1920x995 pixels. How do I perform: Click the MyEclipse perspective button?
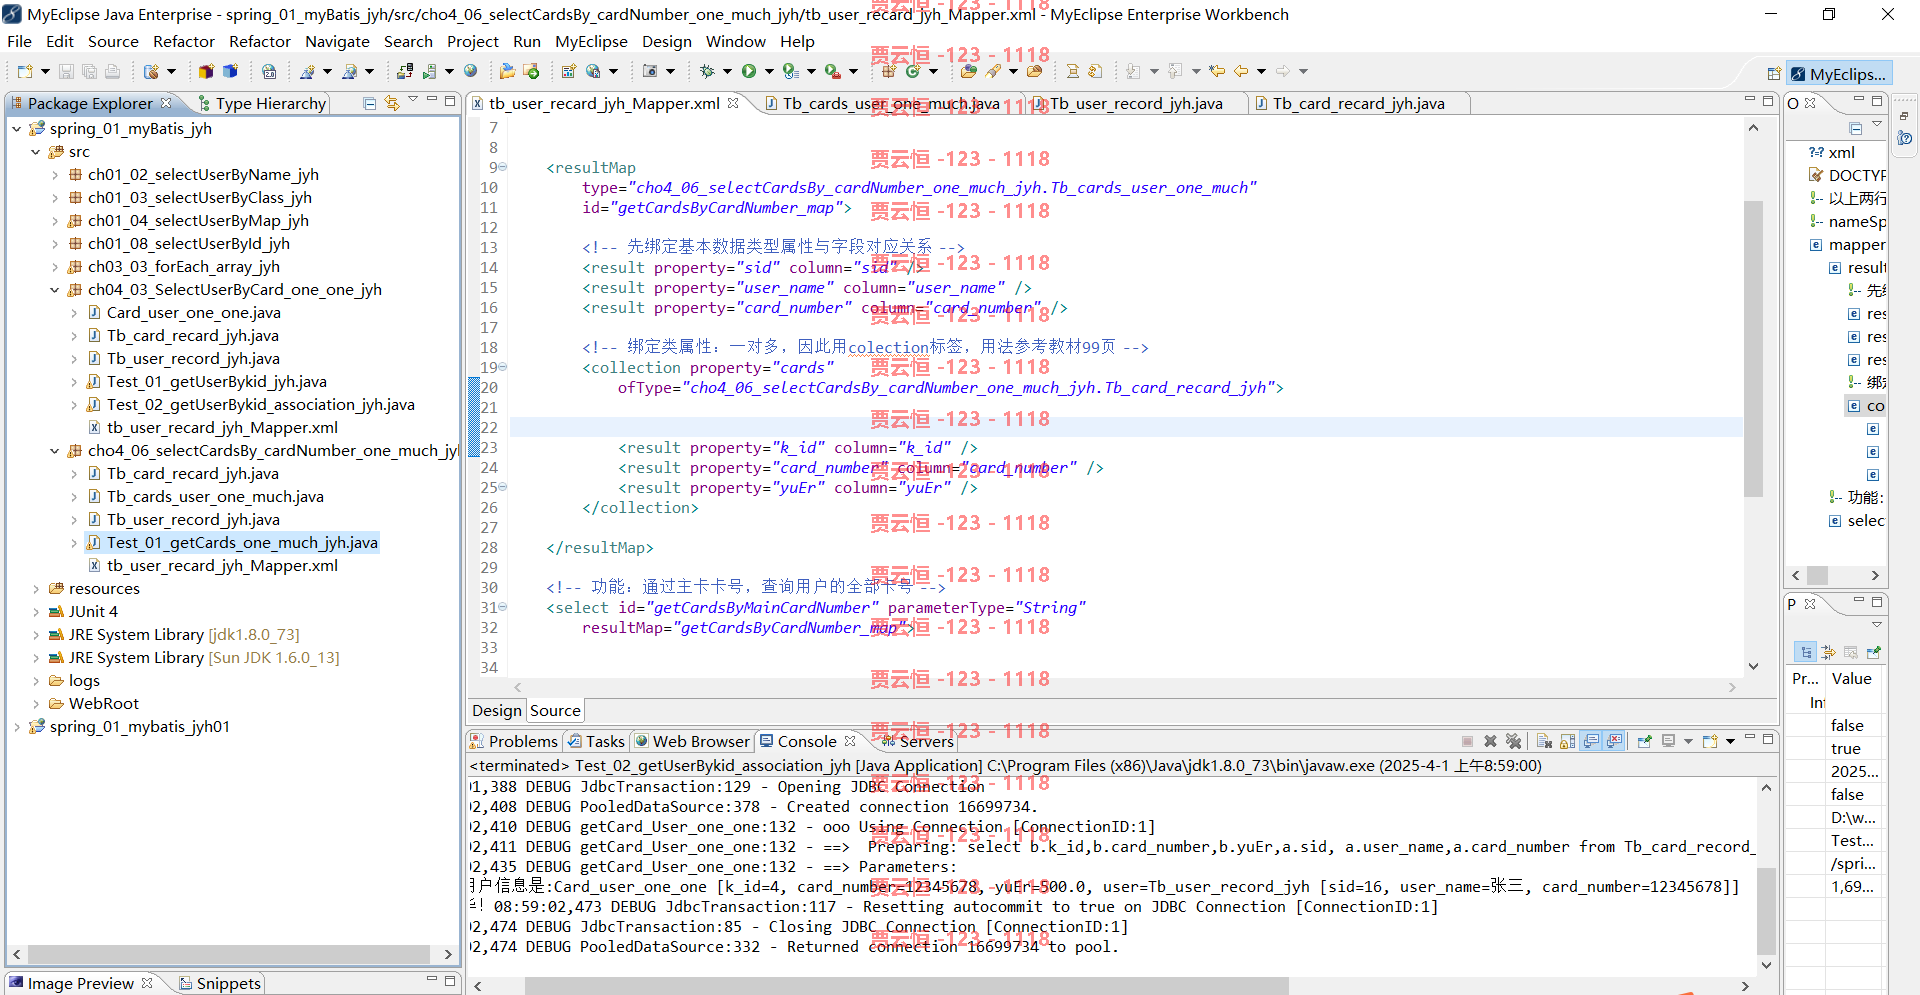pos(1838,74)
